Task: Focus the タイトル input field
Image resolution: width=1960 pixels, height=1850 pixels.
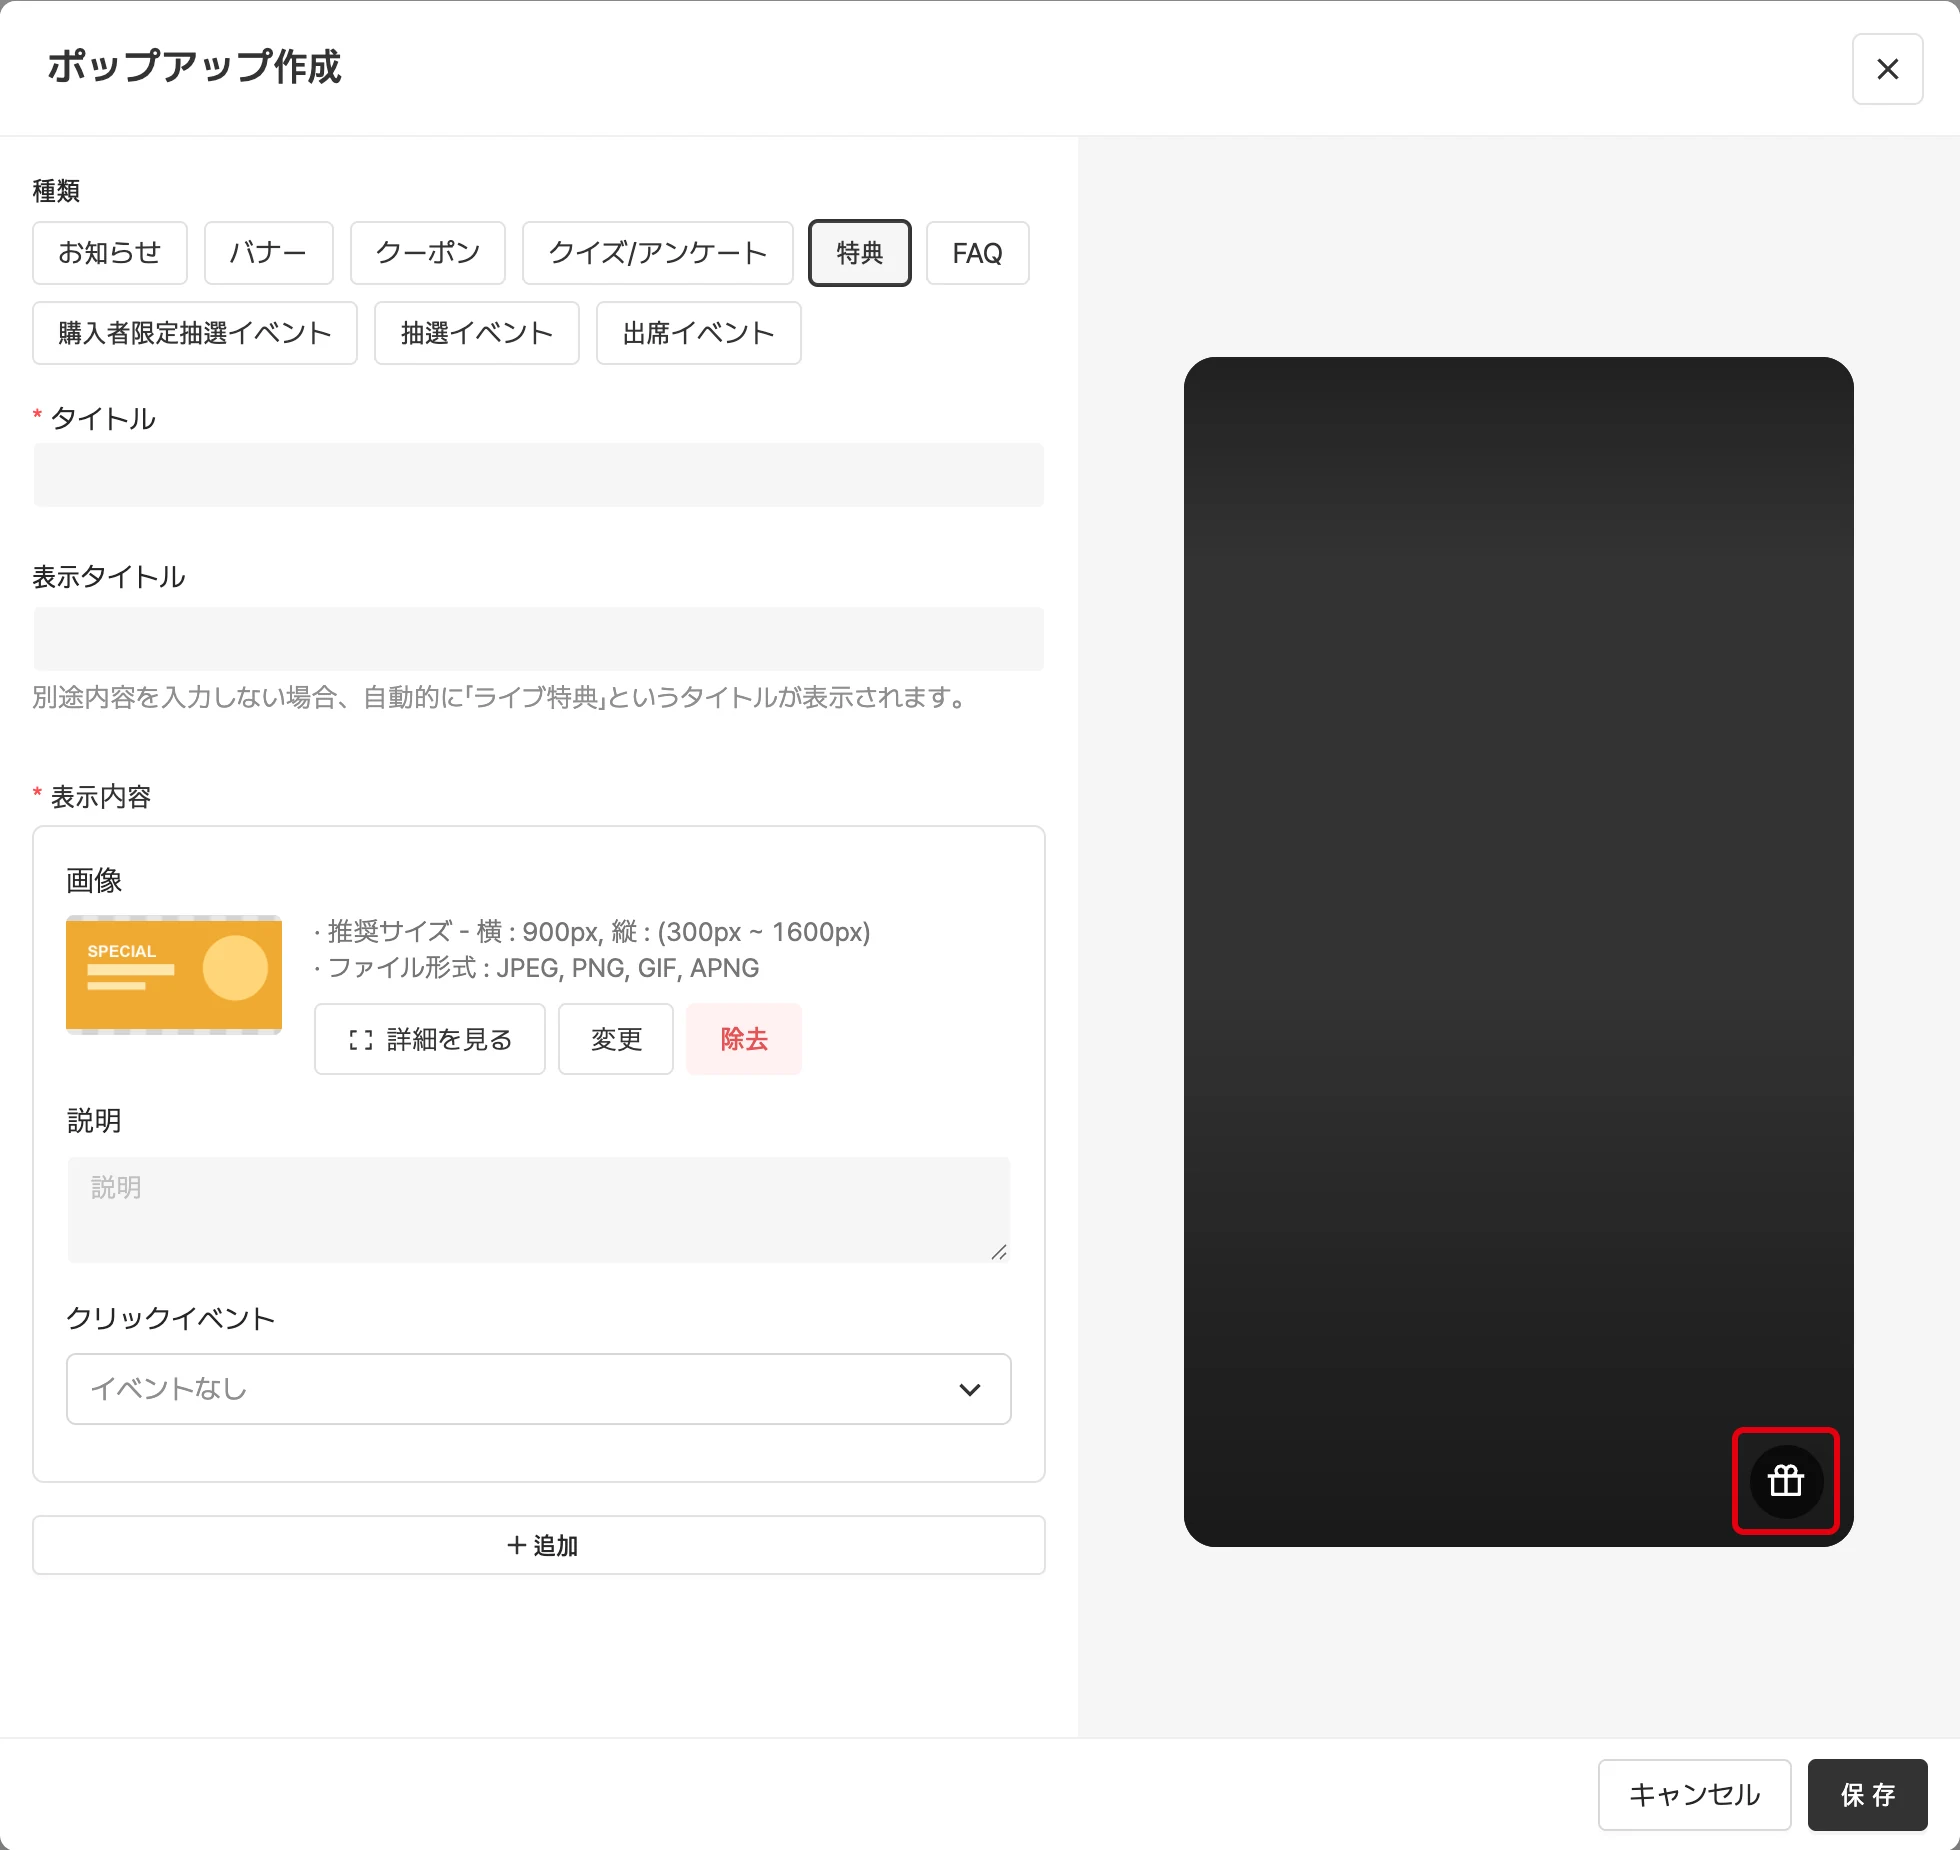Action: [538, 475]
